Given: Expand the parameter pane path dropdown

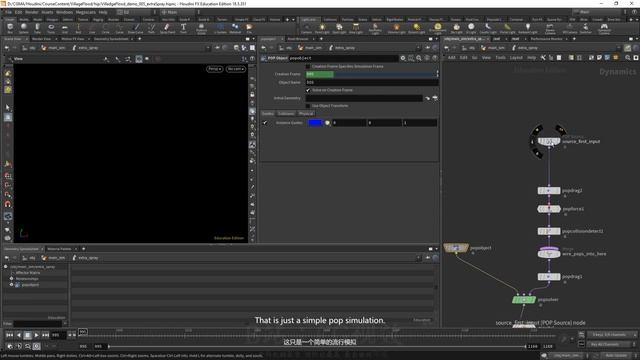Looking at the screenshot, I should (x=418, y=48).
